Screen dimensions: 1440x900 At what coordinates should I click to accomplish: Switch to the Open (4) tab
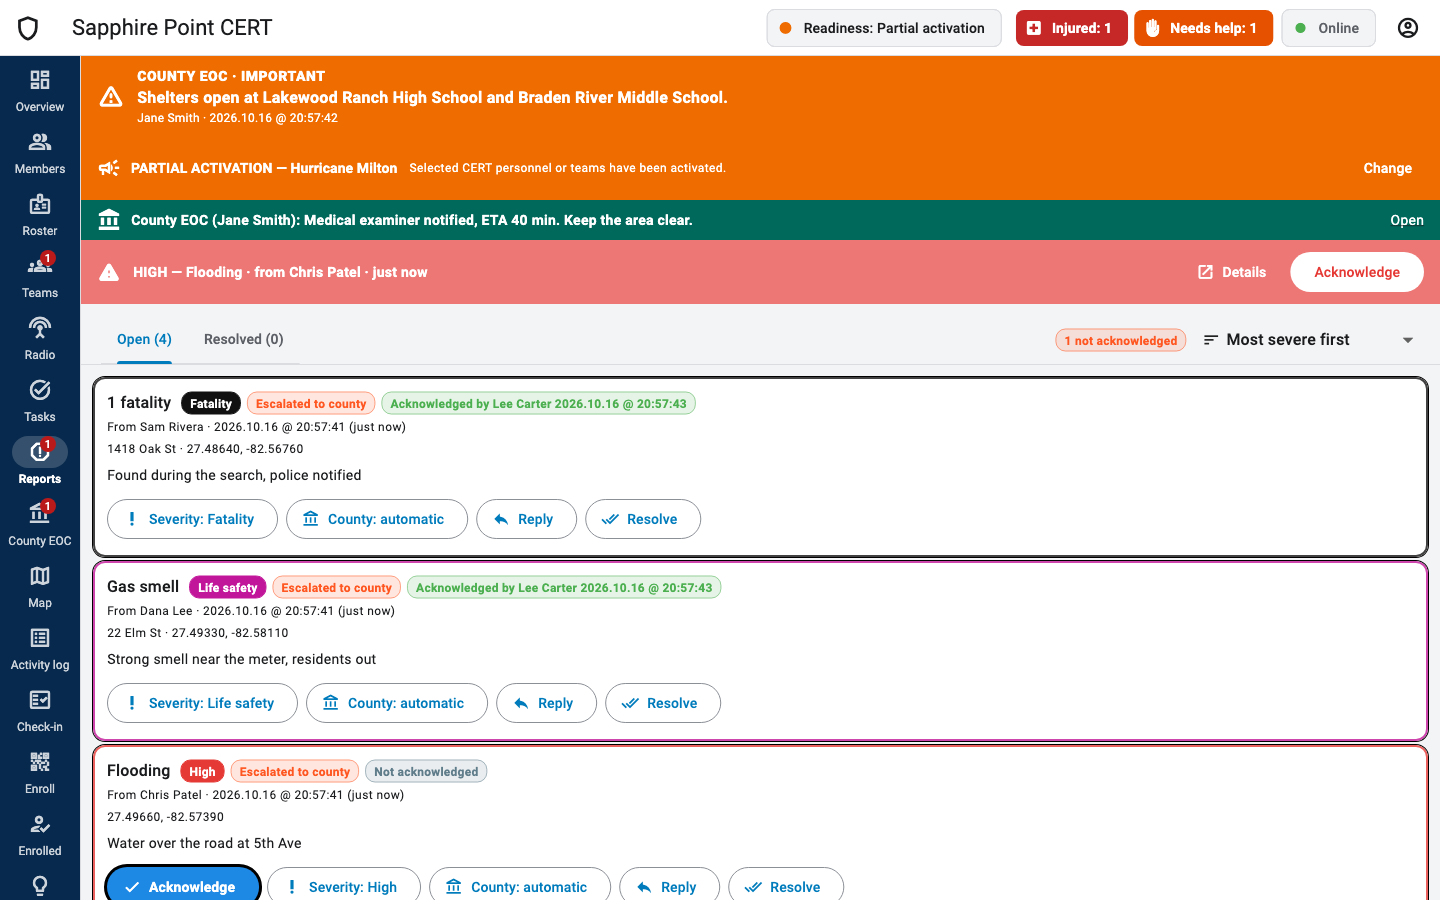(144, 340)
